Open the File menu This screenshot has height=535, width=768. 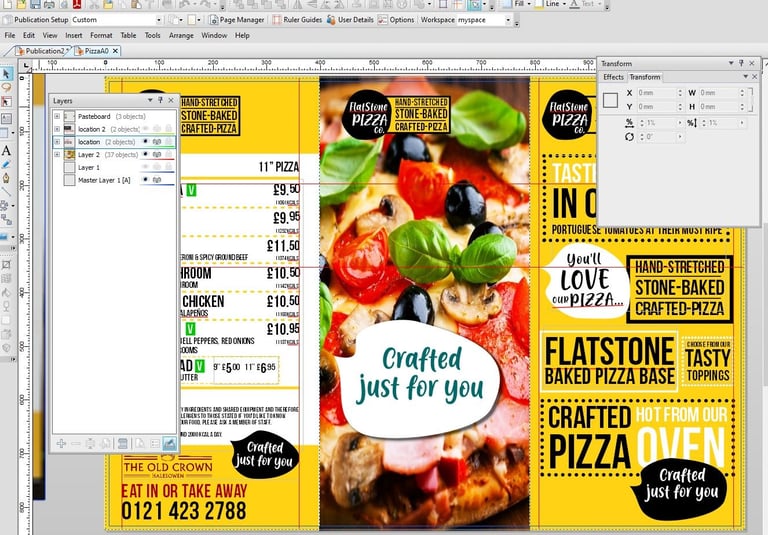tap(10, 35)
